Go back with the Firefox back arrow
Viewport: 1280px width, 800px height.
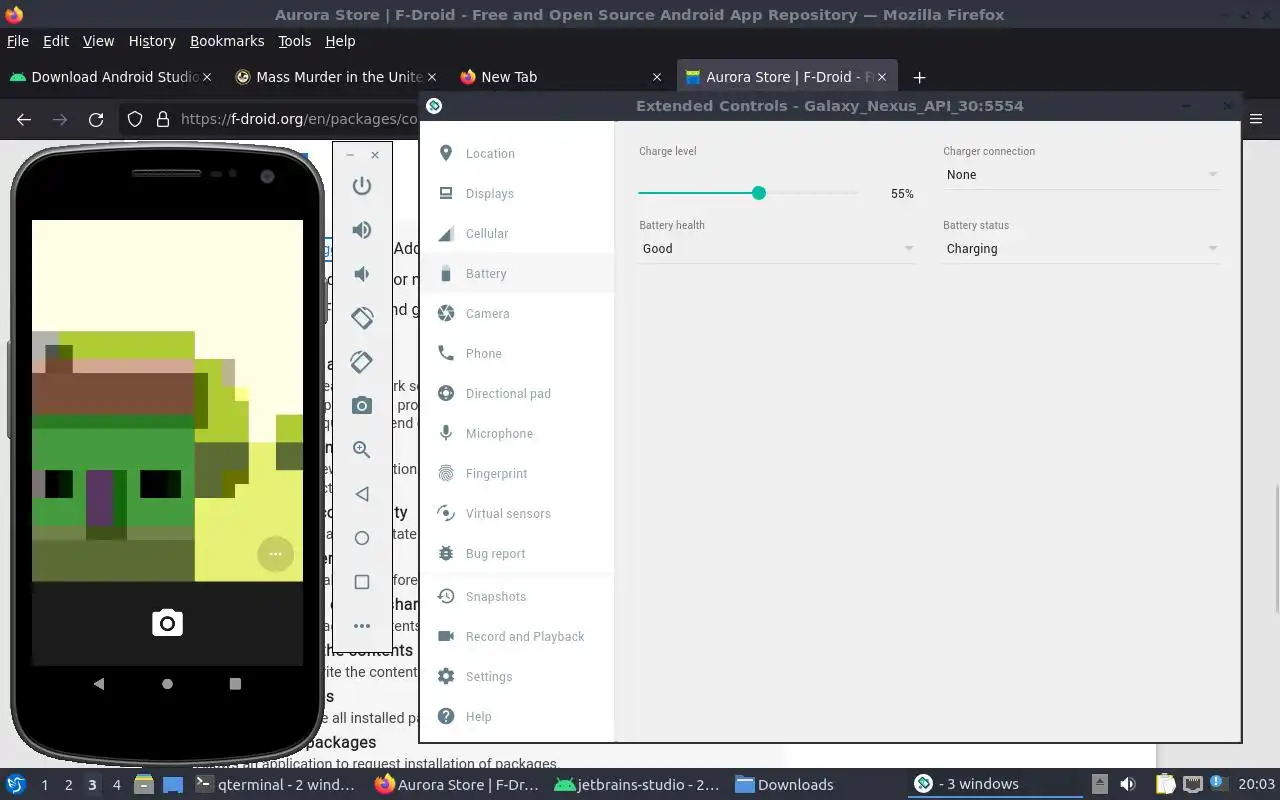(x=24, y=119)
